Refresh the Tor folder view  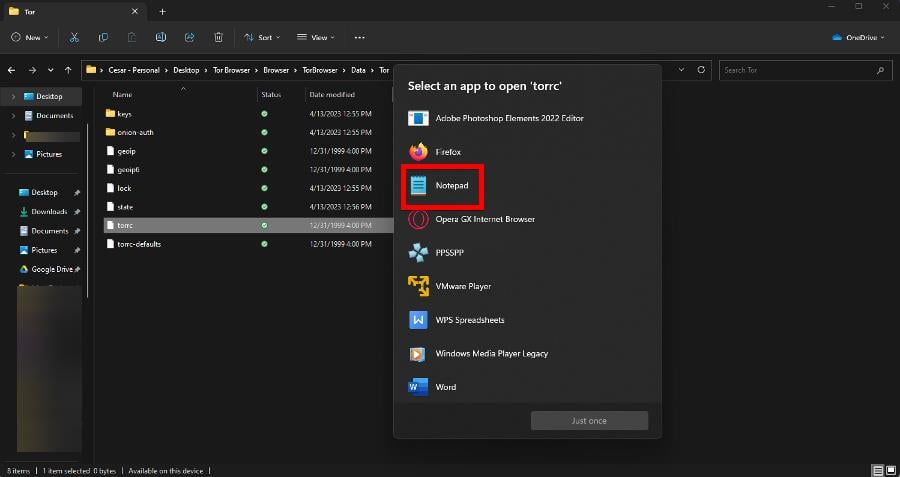pyautogui.click(x=701, y=69)
